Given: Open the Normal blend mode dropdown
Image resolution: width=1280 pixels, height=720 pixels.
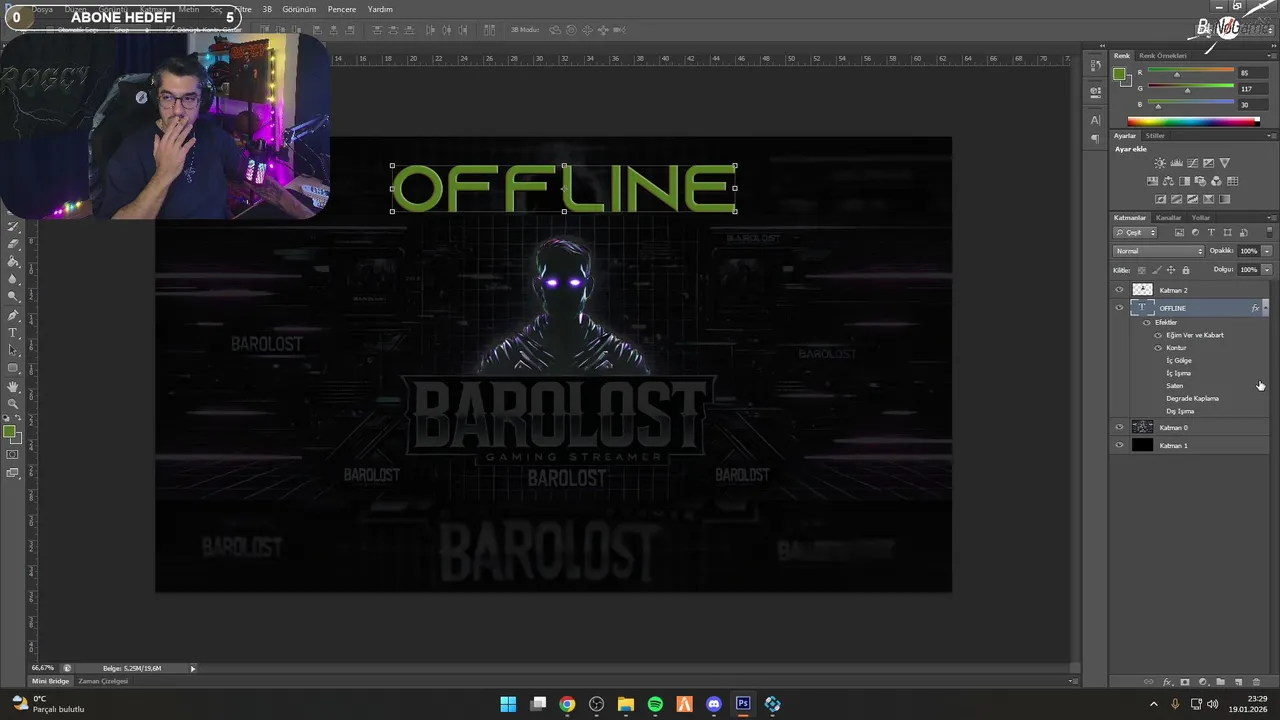Looking at the screenshot, I should 1159,251.
